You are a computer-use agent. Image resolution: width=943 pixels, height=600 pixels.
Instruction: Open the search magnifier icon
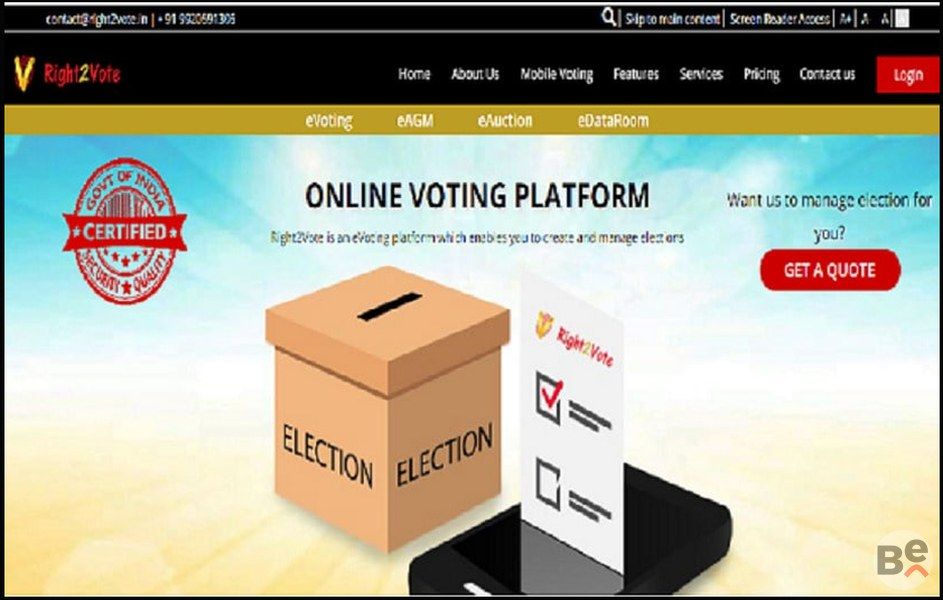pyautogui.click(x=609, y=17)
